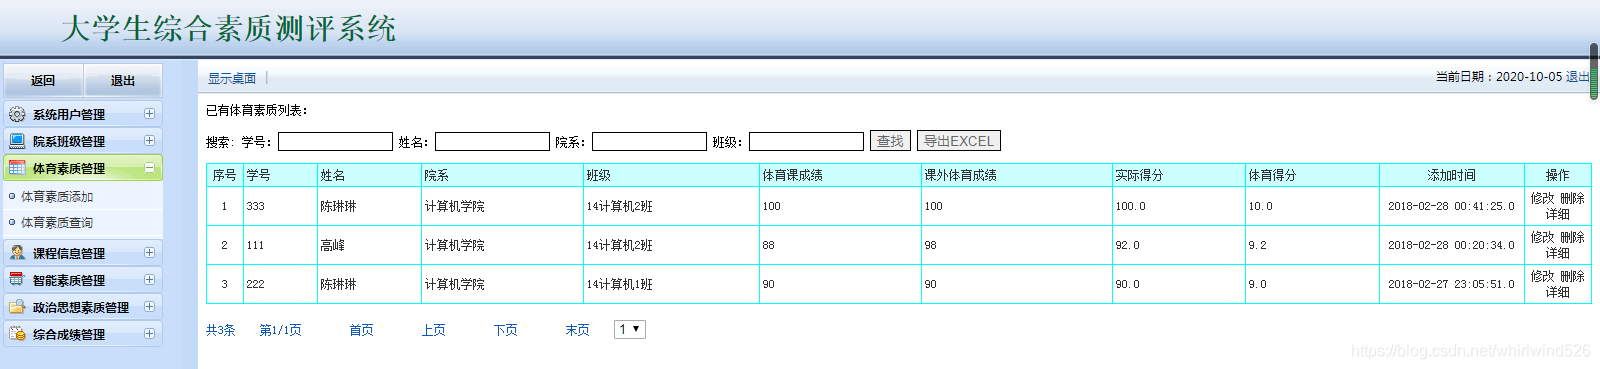Screen dimensions: 1600x369
Task: Click 删除 for student 333
Action: (1572, 198)
